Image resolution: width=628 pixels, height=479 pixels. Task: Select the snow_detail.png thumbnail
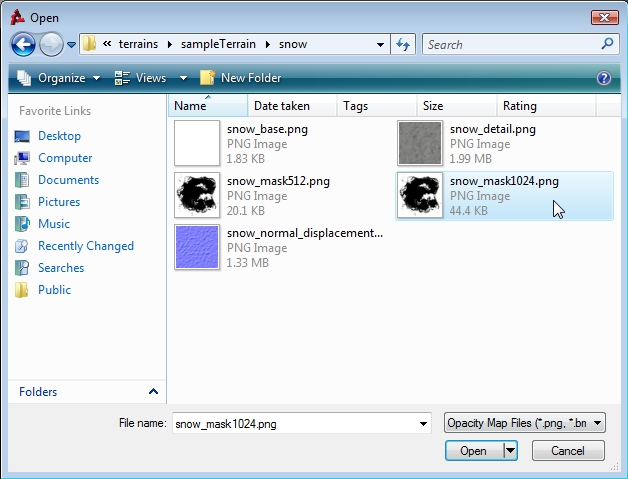(x=419, y=143)
